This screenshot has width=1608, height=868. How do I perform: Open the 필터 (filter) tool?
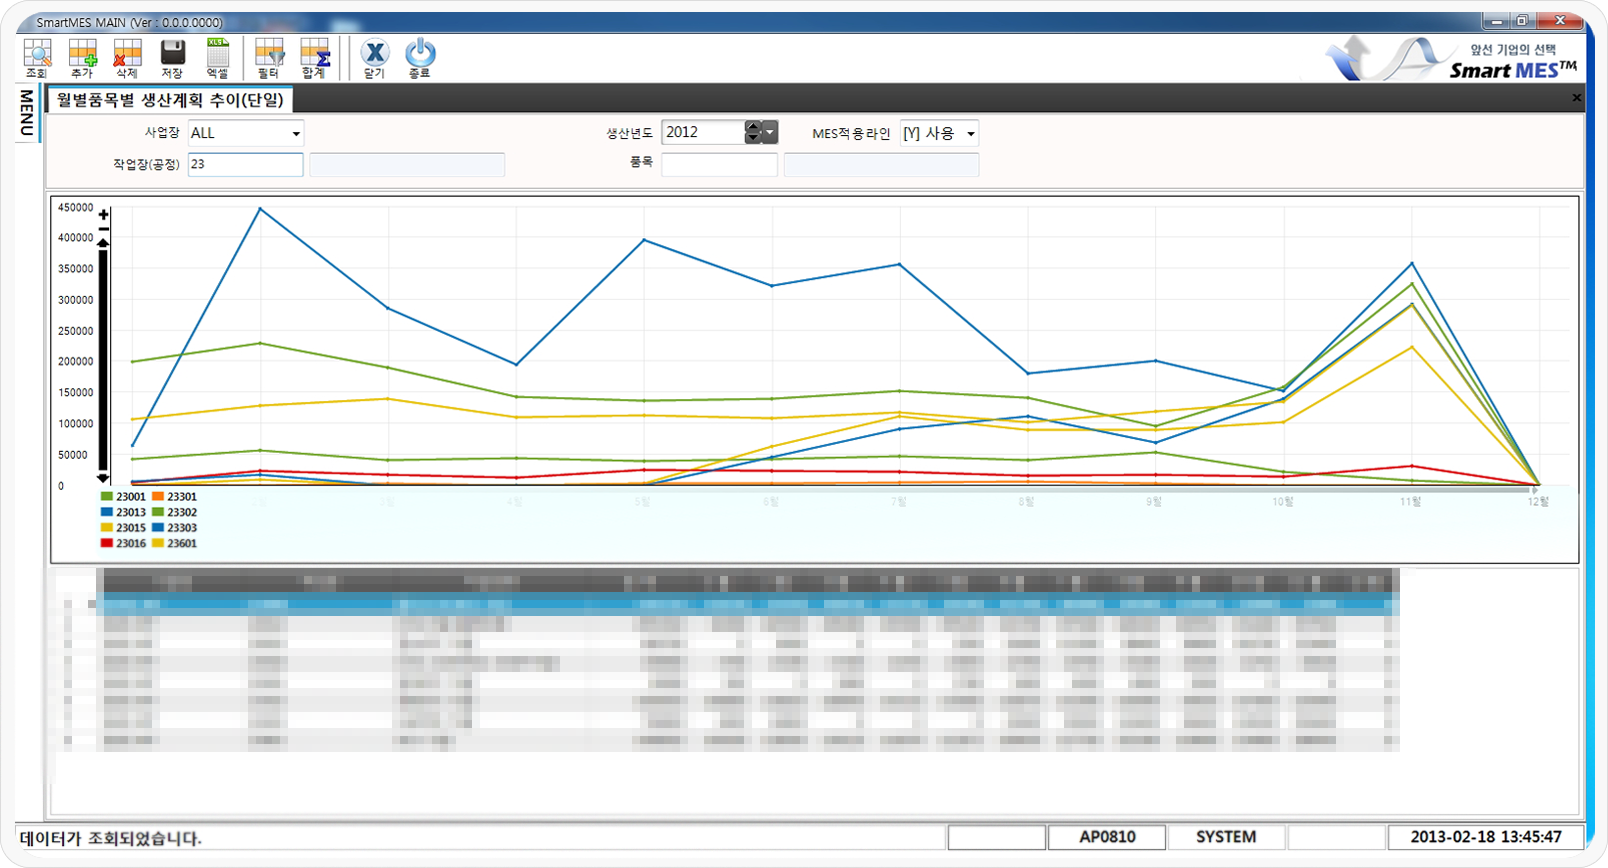point(268,57)
